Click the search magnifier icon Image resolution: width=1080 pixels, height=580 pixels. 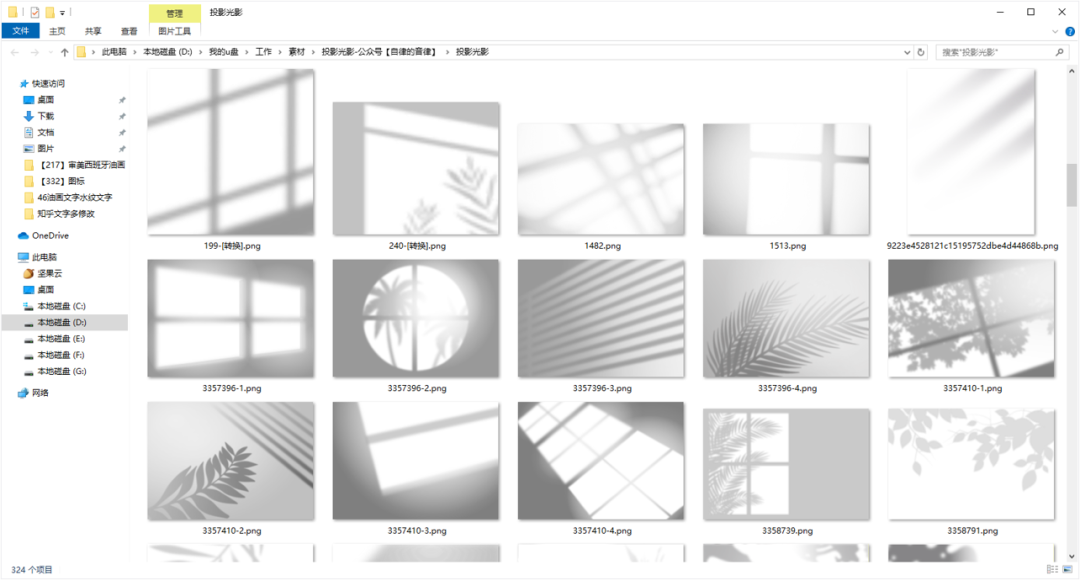point(1060,52)
